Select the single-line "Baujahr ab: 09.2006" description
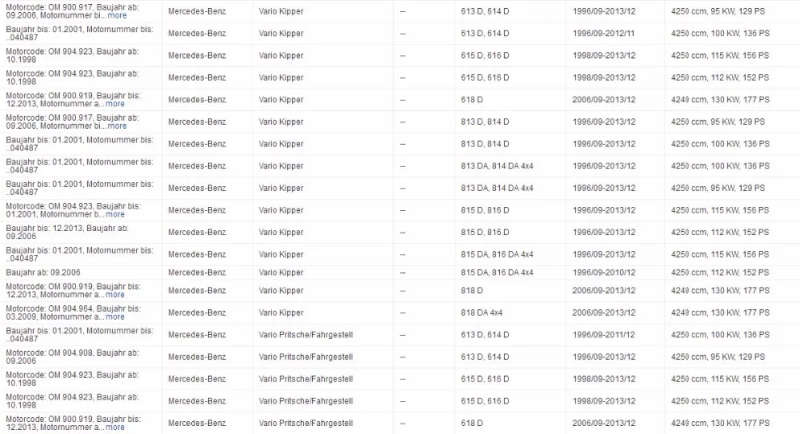This screenshot has width=800, height=434. coord(43,272)
